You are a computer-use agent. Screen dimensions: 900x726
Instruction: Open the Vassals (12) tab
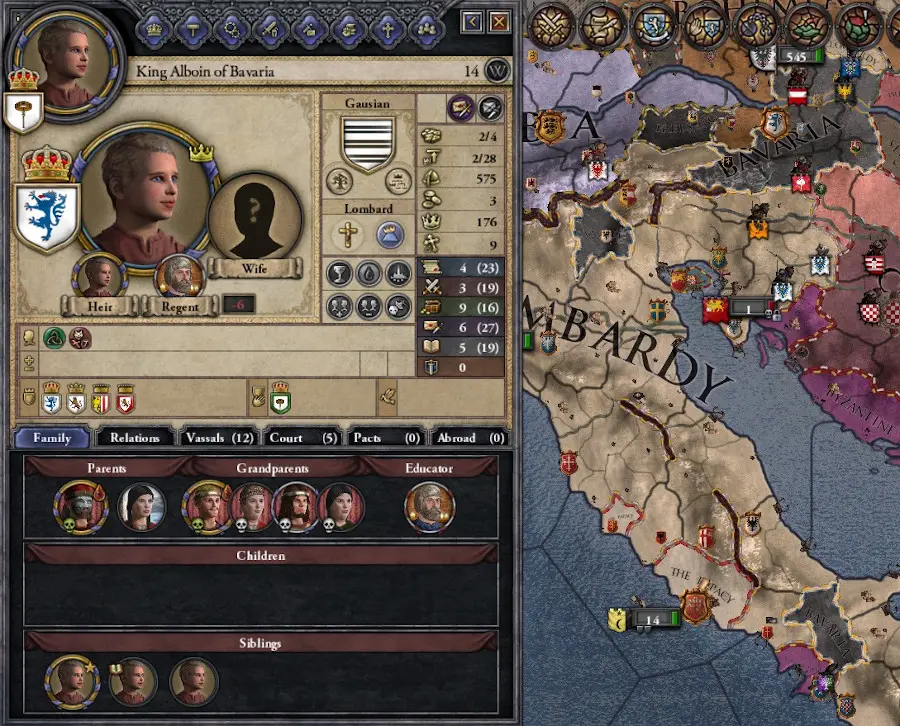(x=219, y=438)
